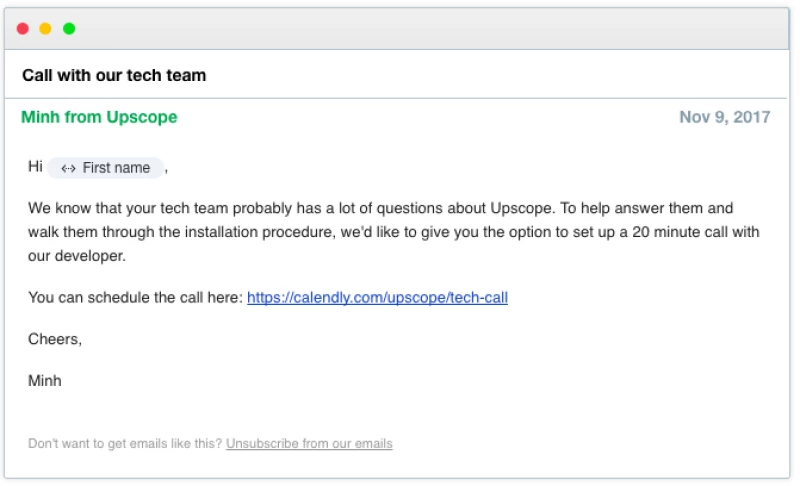The height and width of the screenshot is (486, 800).
Task: Click the paragraph line starting We know that
Action: pyautogui.click(x=380, y=208)
